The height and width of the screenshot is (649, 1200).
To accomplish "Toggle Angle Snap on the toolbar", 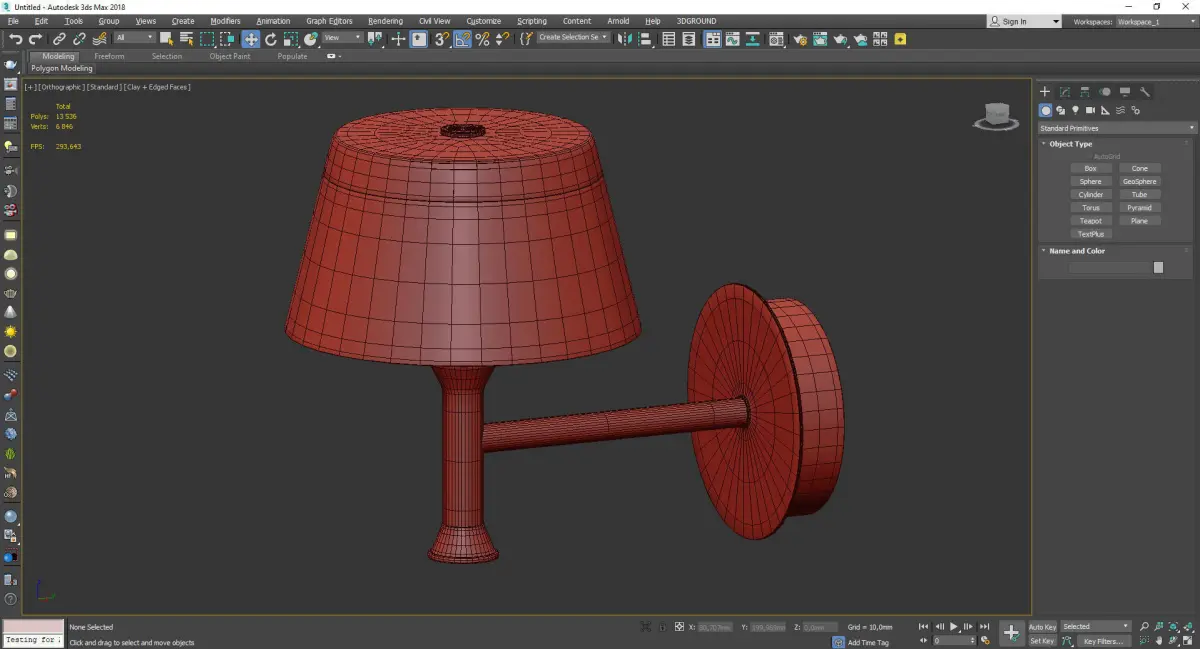I will point(462,39).
